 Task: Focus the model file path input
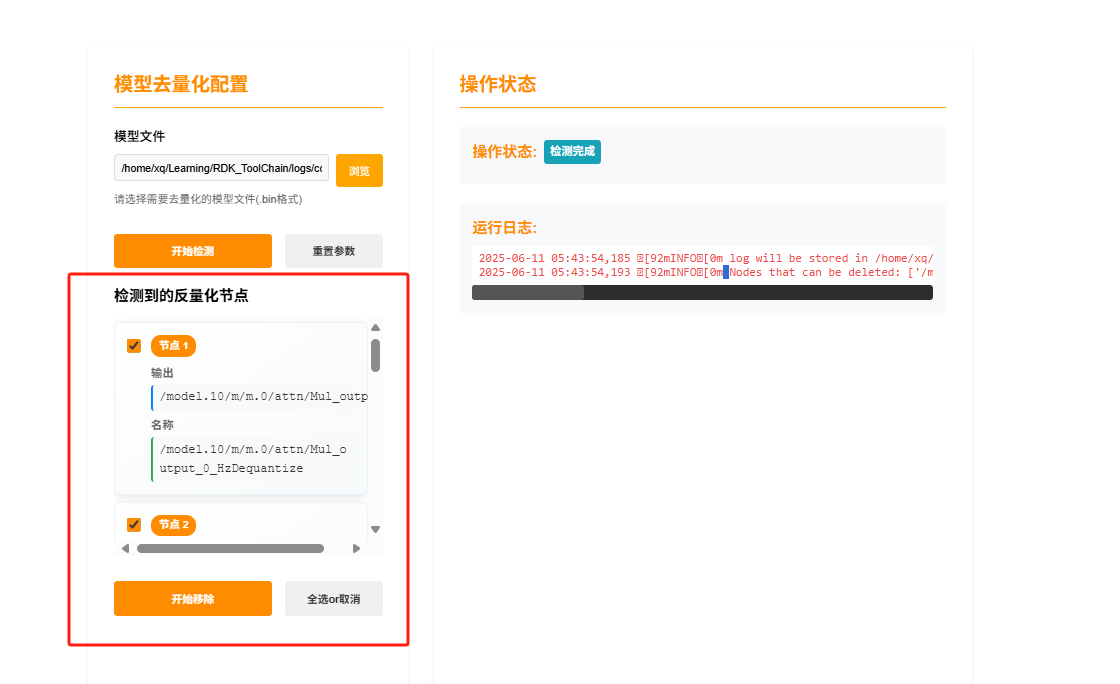(x=221, y=168)
